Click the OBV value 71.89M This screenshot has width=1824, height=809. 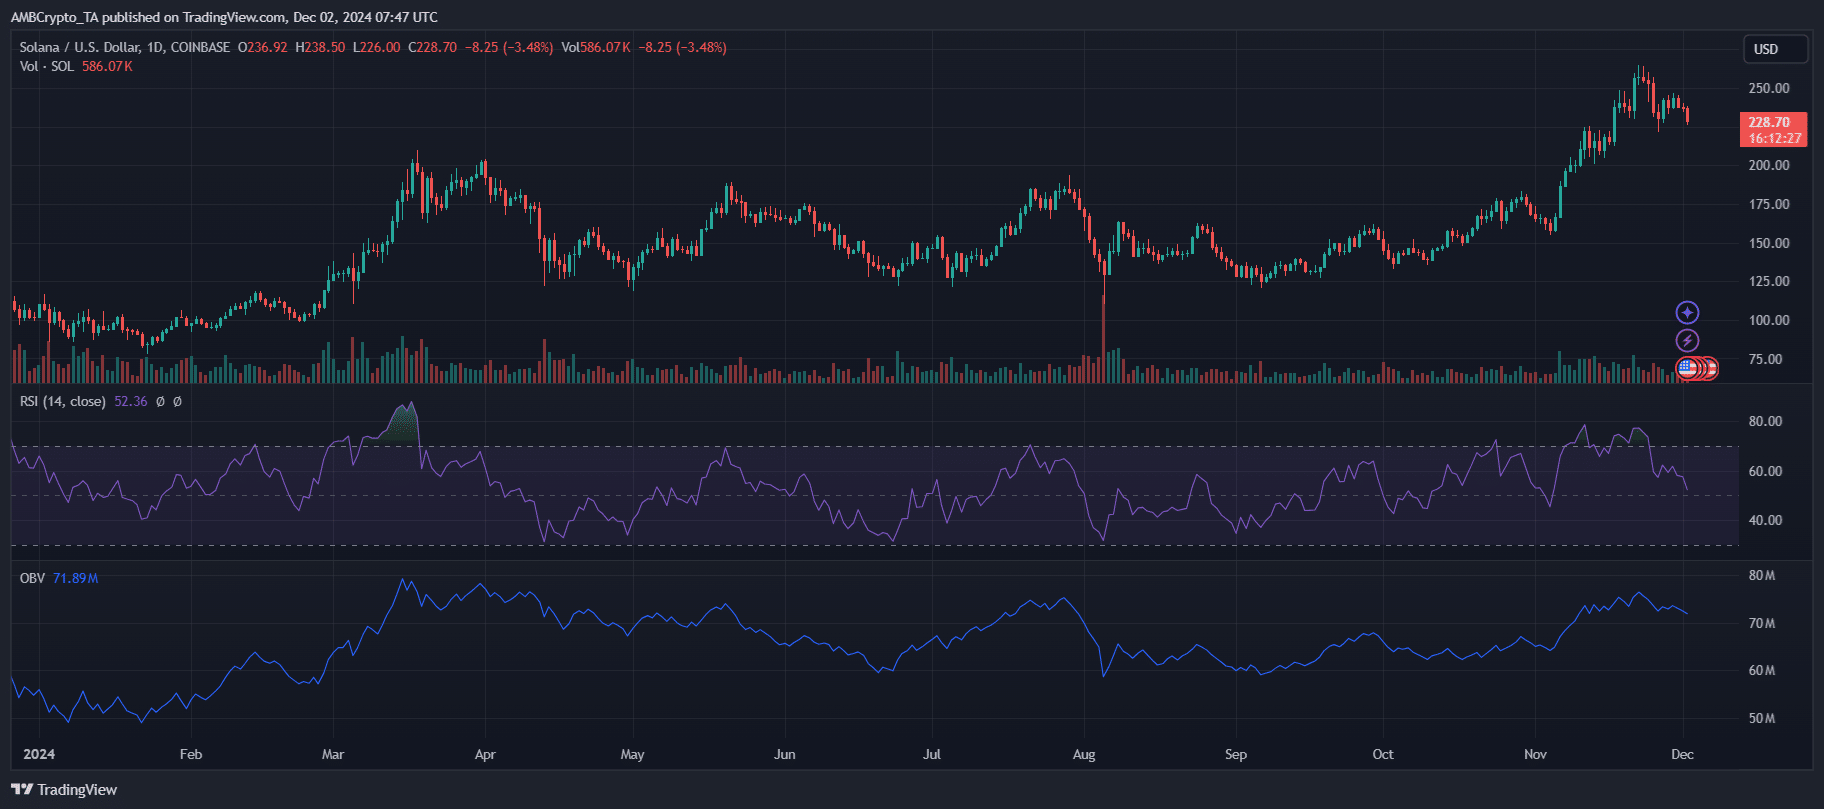coord(76,578)
